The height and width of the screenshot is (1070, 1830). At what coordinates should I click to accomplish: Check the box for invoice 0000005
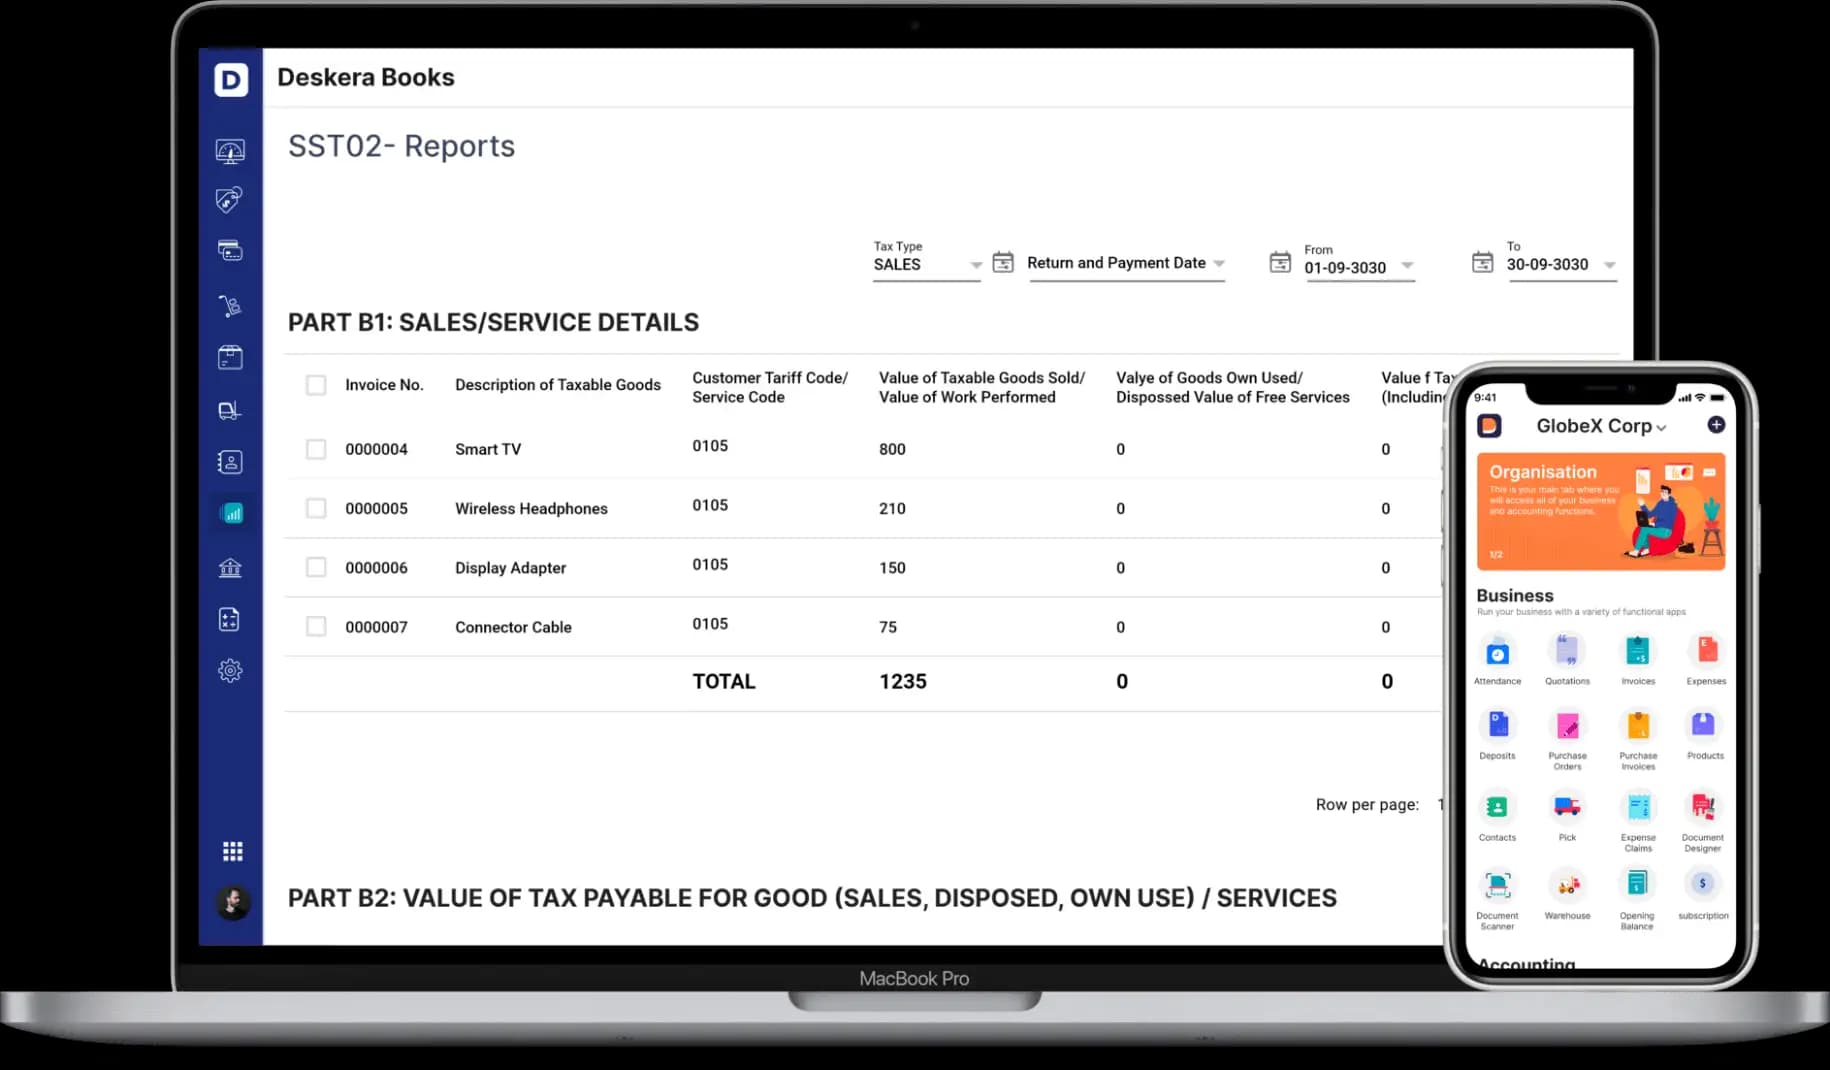pos(316,508)
